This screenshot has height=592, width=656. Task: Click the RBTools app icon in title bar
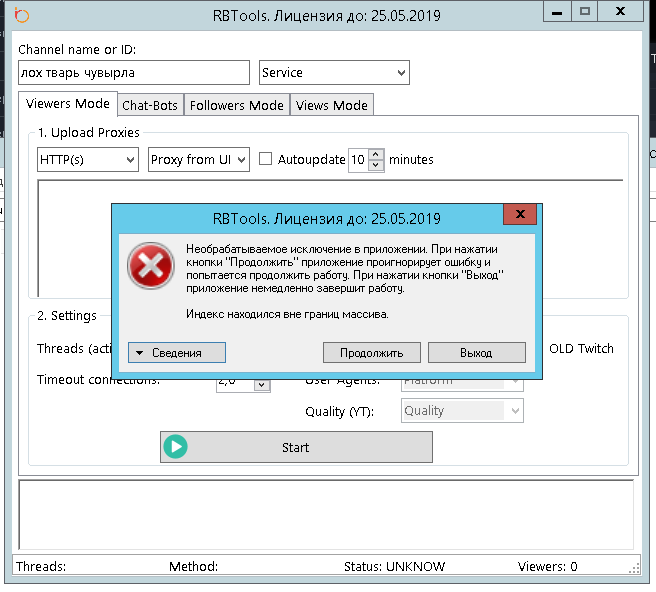(x=22, y=15)
